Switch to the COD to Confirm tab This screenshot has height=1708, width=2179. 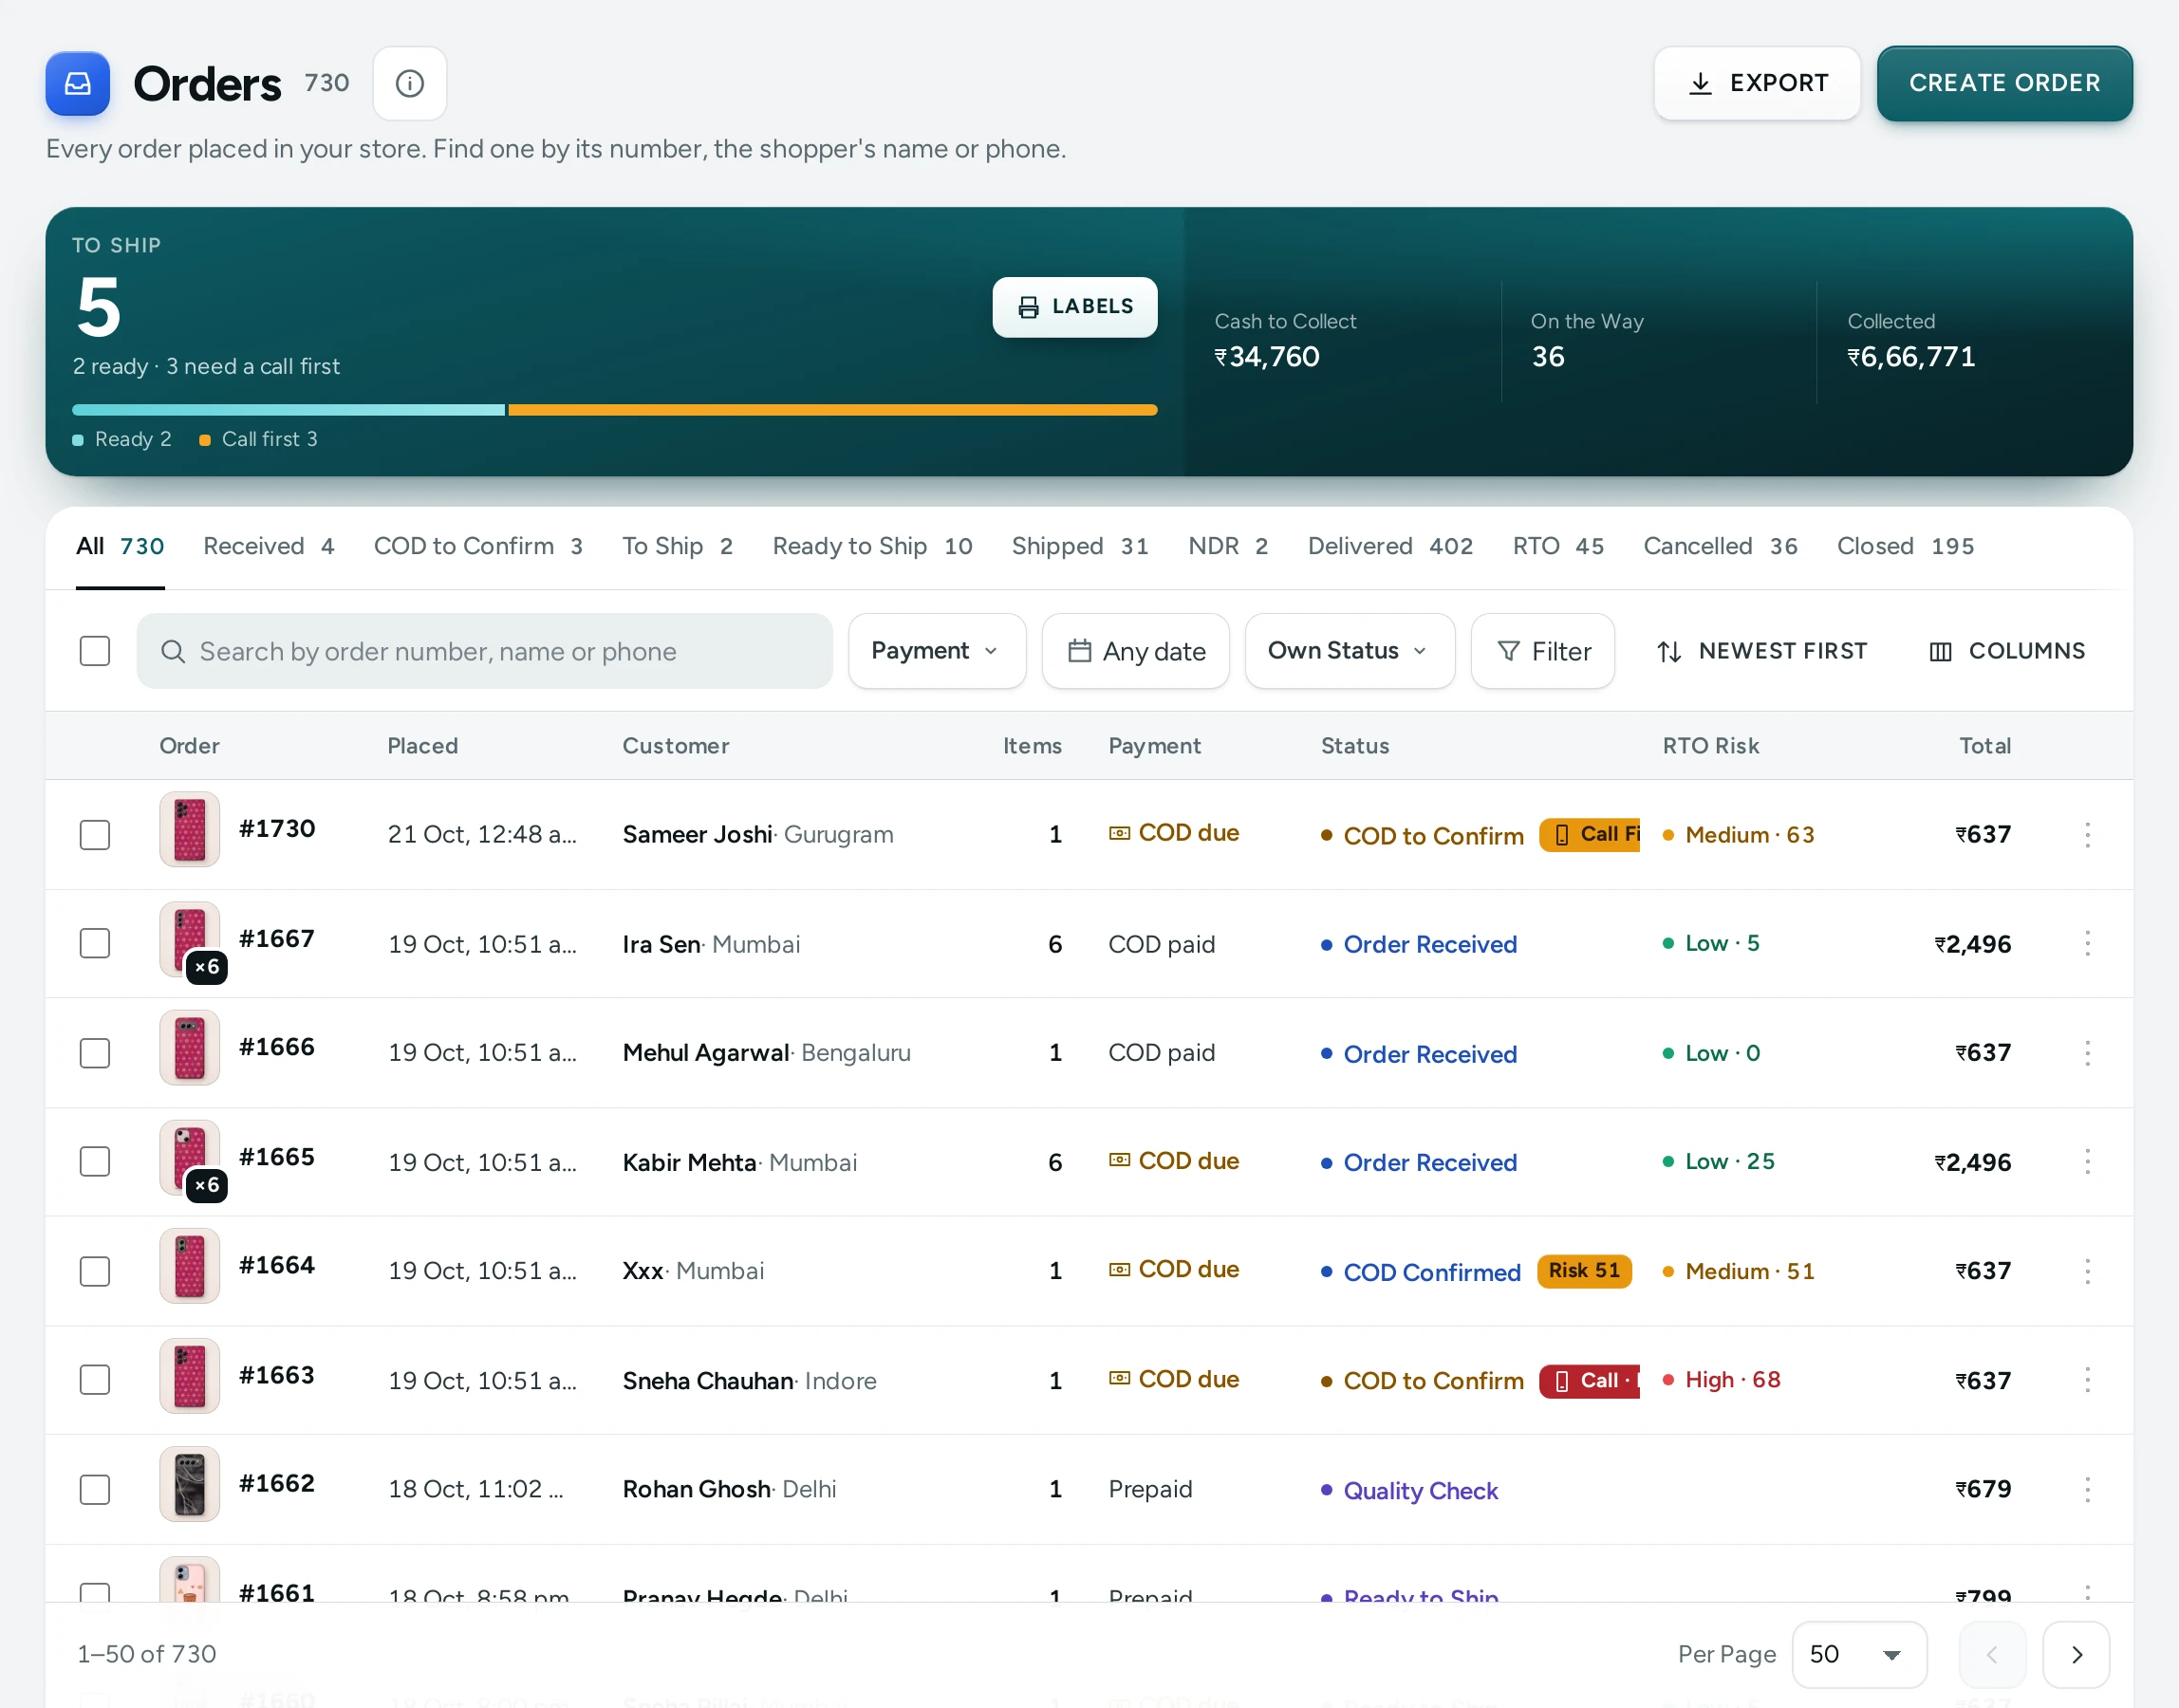478,546
